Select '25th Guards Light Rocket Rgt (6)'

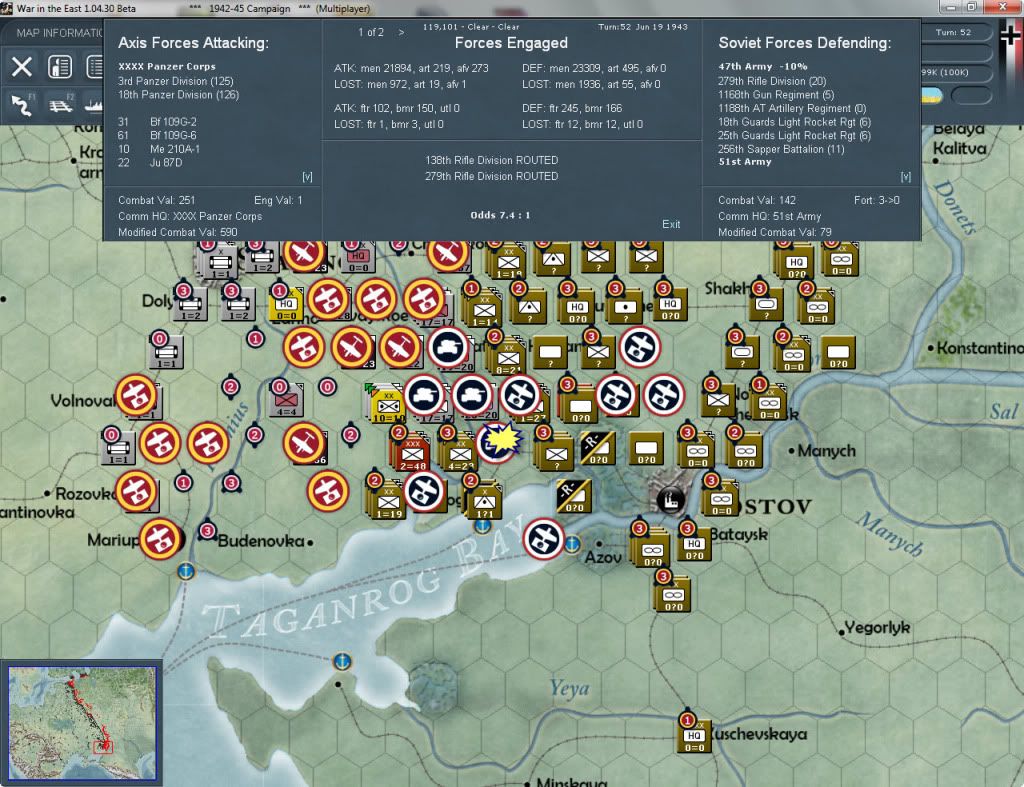click(x=794, y=136)
